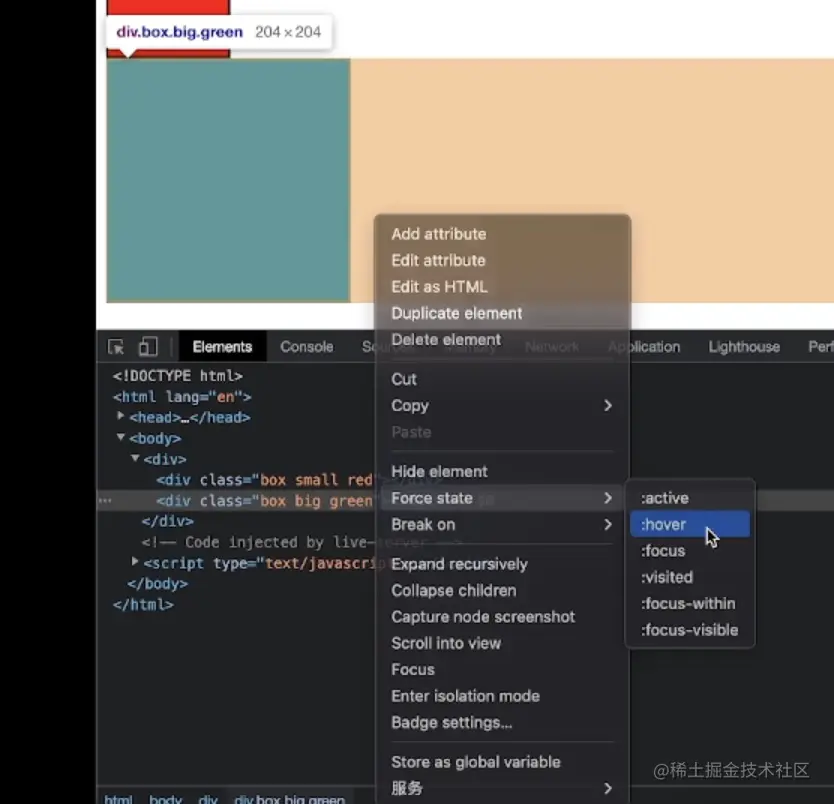This screenshot has height=804, width=834.
Task: Select the DOCTYPE html line
Action: tap(178, 376)
